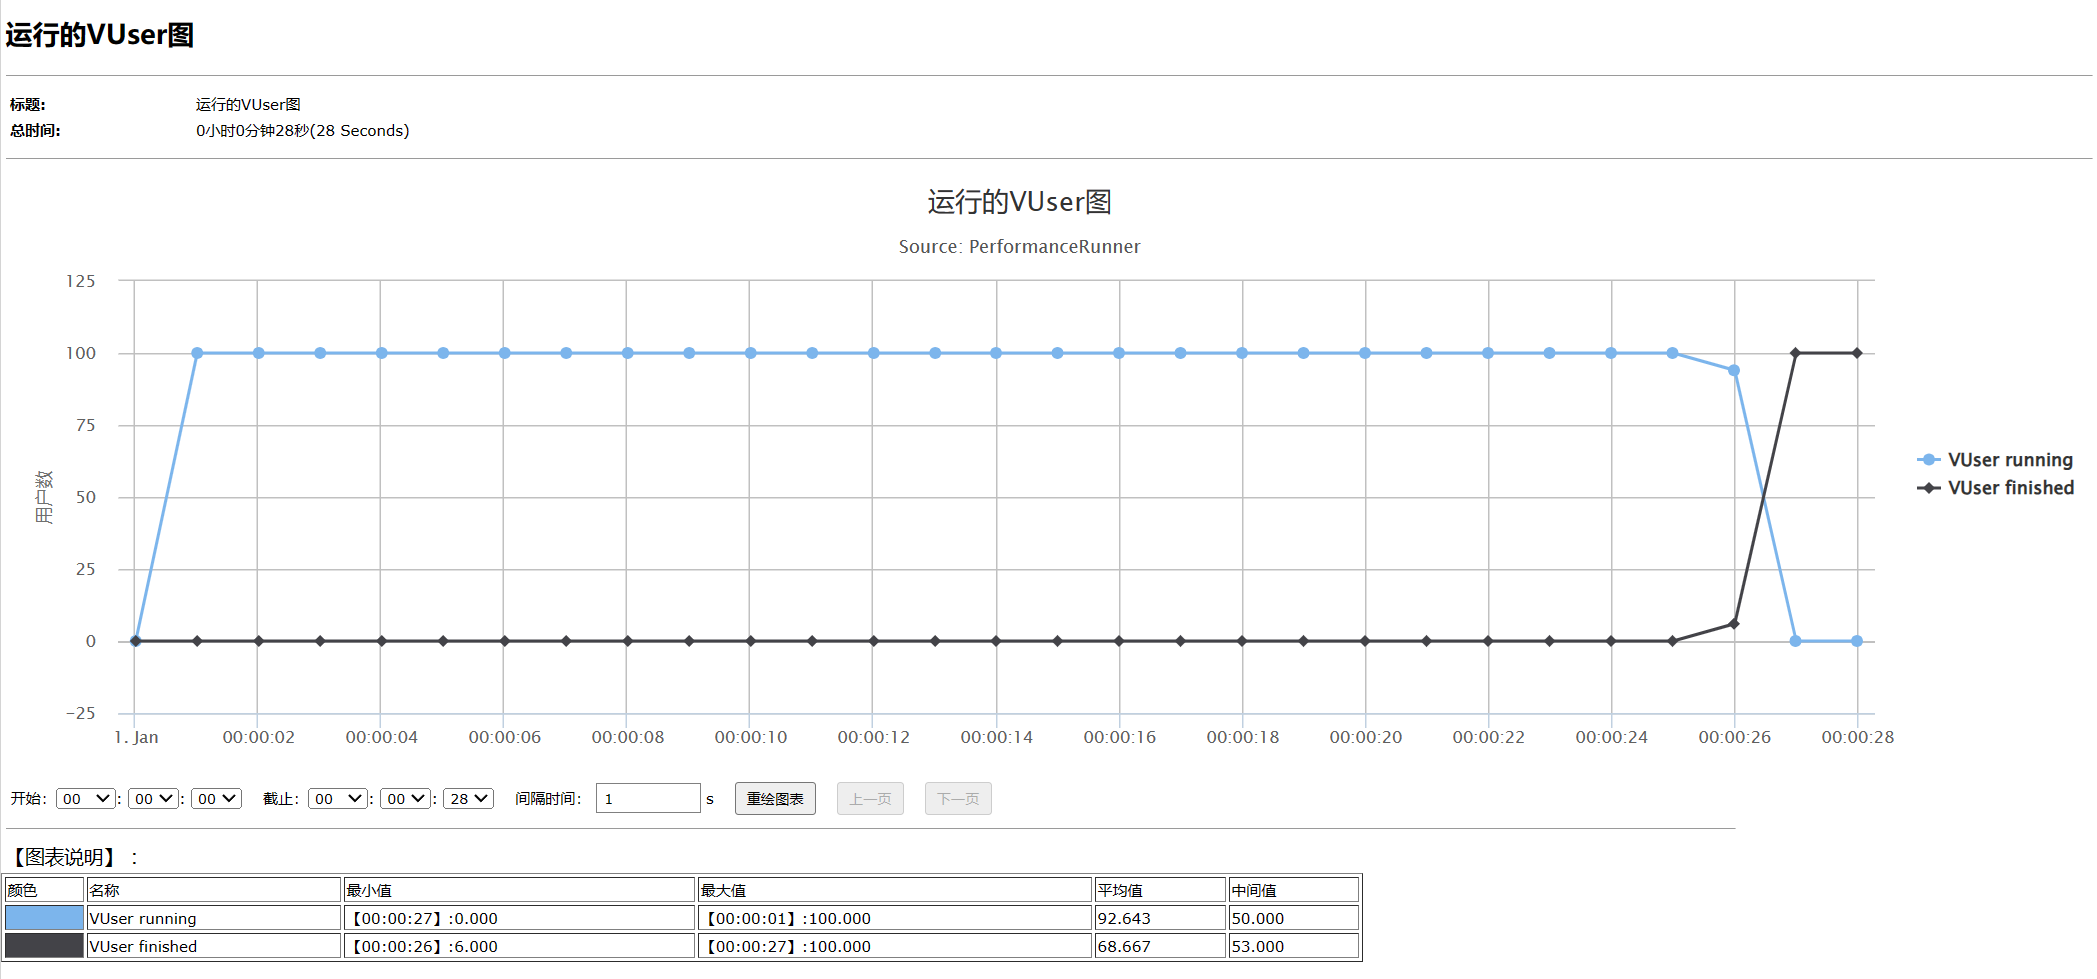The width and height of the screenshot is (2097, 979).
Task: Click the blue VUser running color swatch
Action: click(x=44, y=918)
